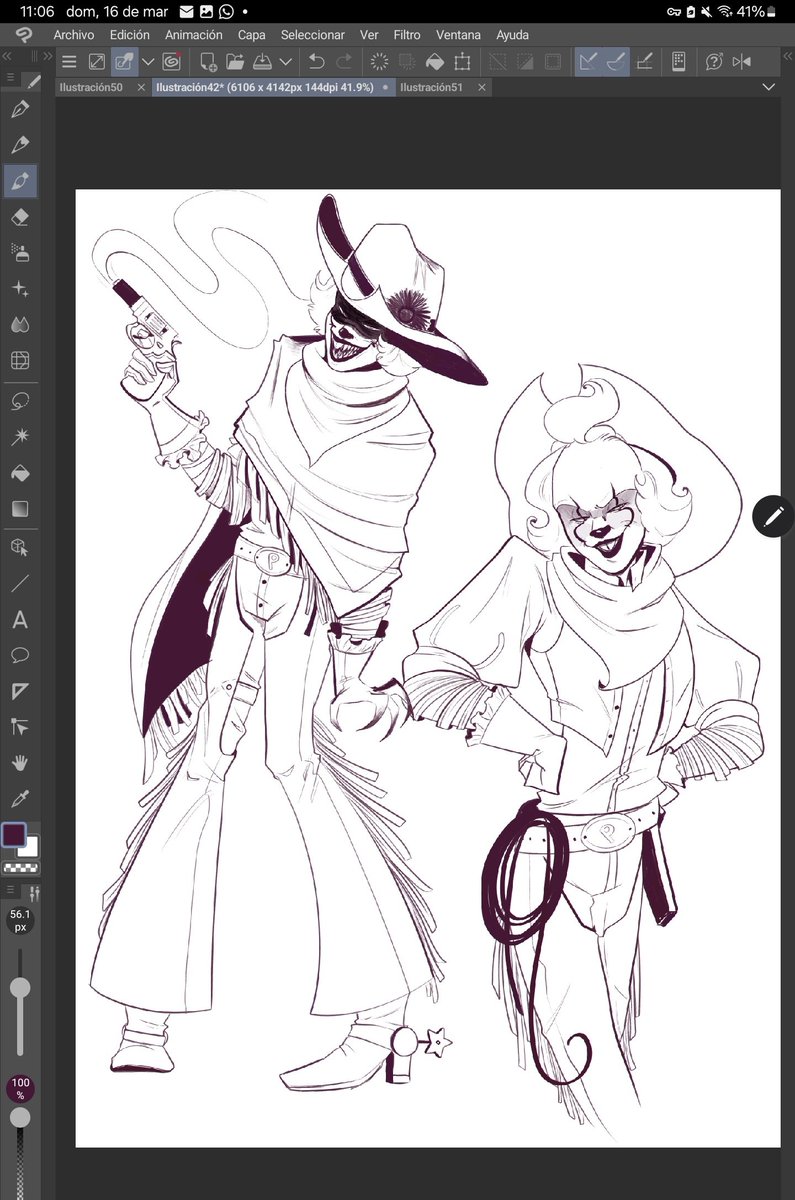Image resolution: width=795 pixels, height=1200 pixels.
Task: Click the fill bucket command bar icon
Action: pos(434,62)
